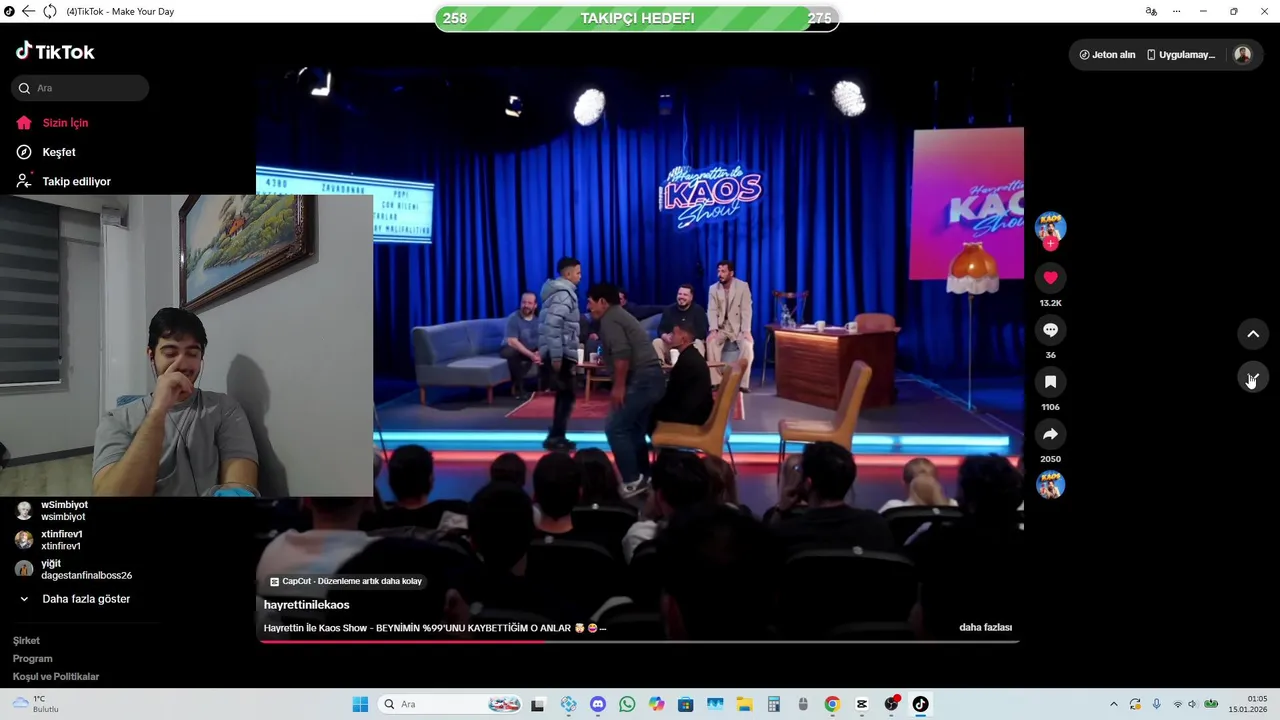Bookmark the video
Image resolution: width=1280 pixels, height=720 pixels.
[1050, 382]
